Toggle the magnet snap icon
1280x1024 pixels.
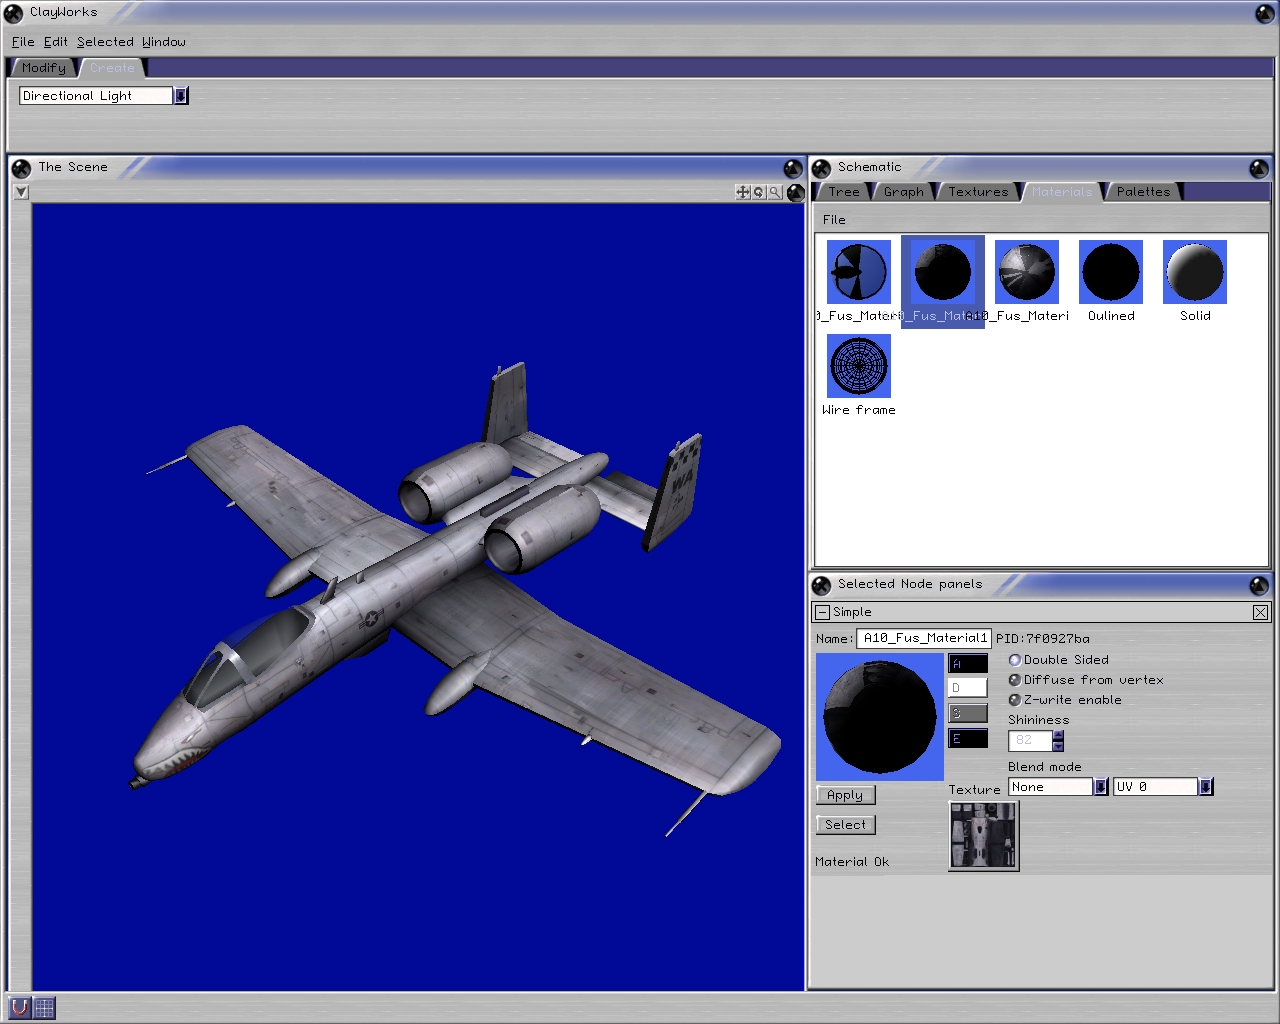[x=19, y=1007]
